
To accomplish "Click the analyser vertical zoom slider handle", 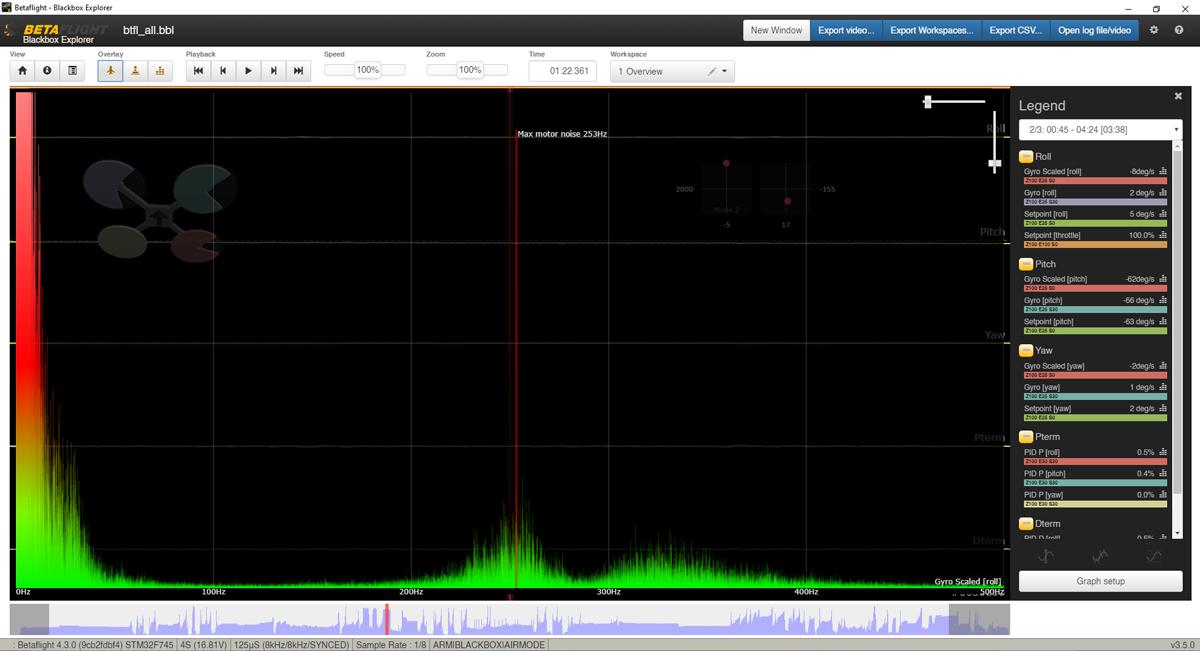I will 995,164.
